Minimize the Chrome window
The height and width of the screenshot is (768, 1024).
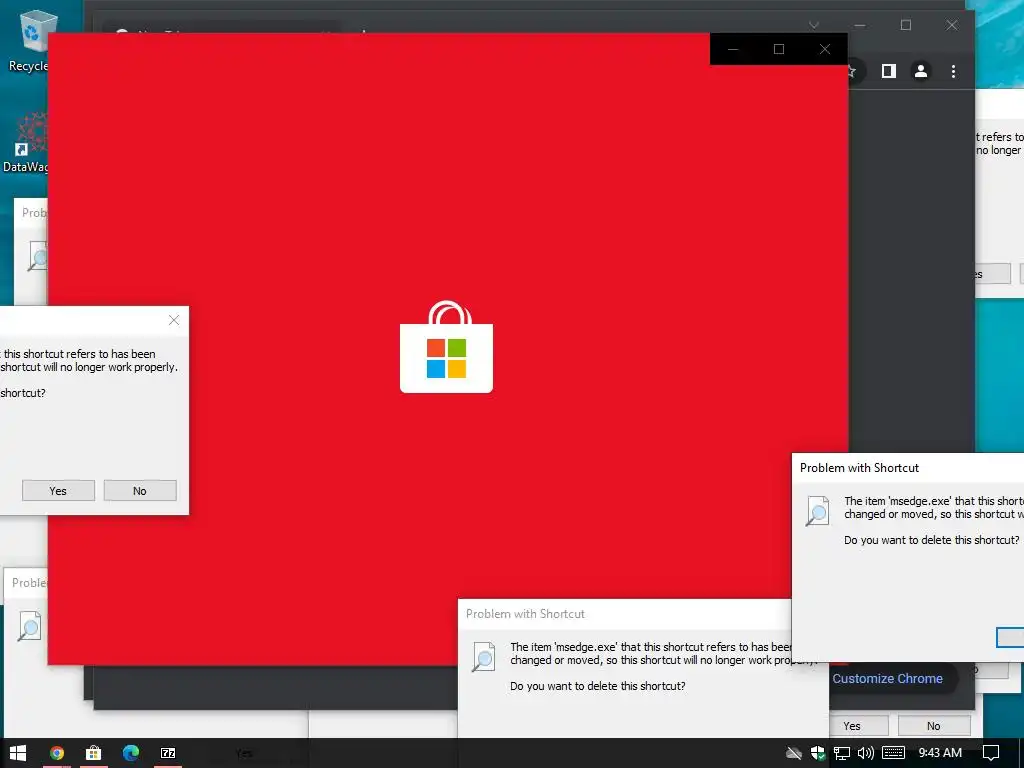[x=860, y=25]
